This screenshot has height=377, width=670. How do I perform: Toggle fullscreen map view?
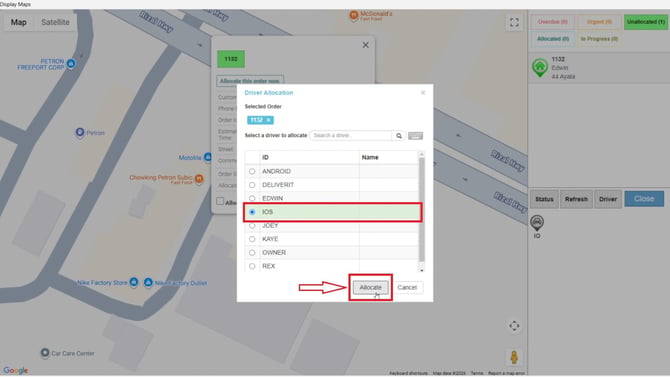(x=514, y=22)
